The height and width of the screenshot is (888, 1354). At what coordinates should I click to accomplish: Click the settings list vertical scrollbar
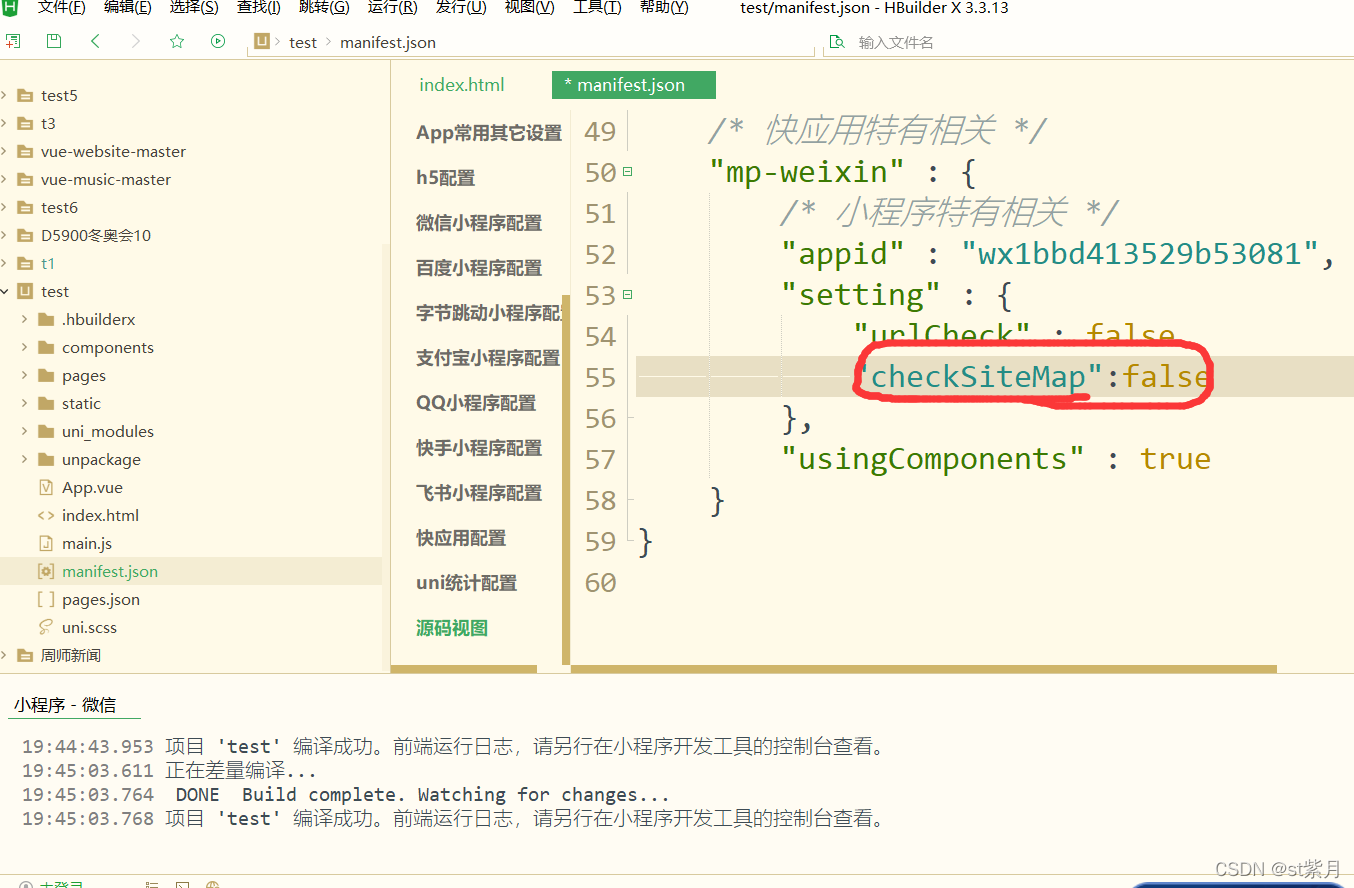click(566, 480)
